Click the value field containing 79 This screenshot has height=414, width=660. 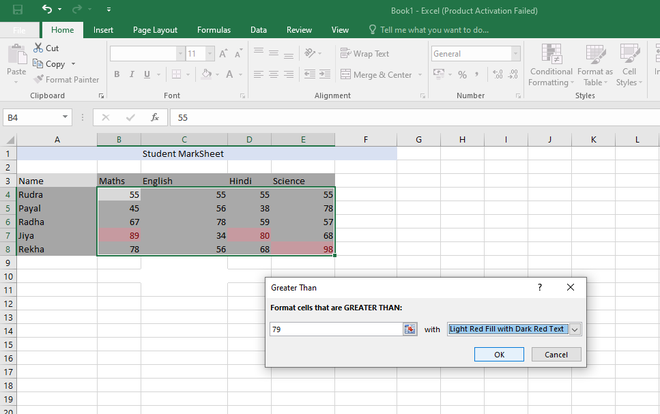coord(335,328)
